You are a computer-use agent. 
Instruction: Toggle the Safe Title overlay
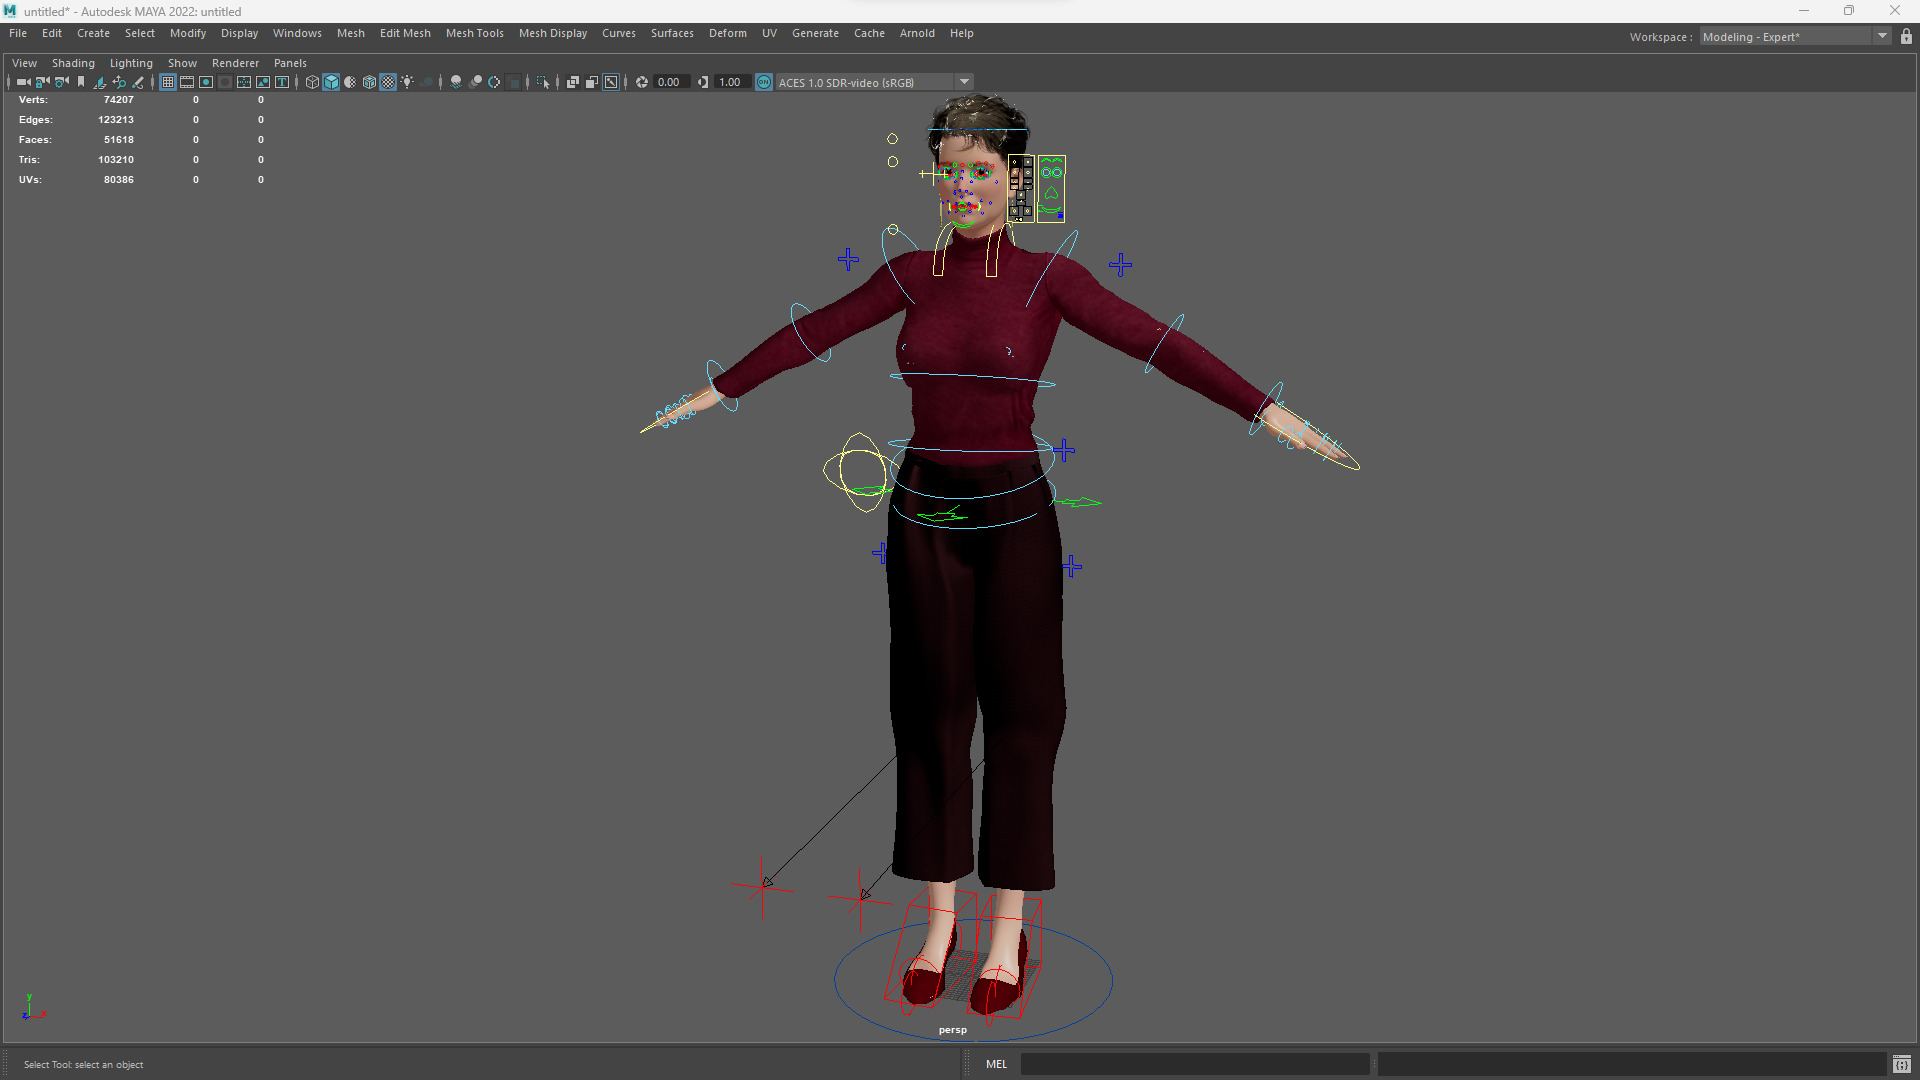tap(282, 82)
